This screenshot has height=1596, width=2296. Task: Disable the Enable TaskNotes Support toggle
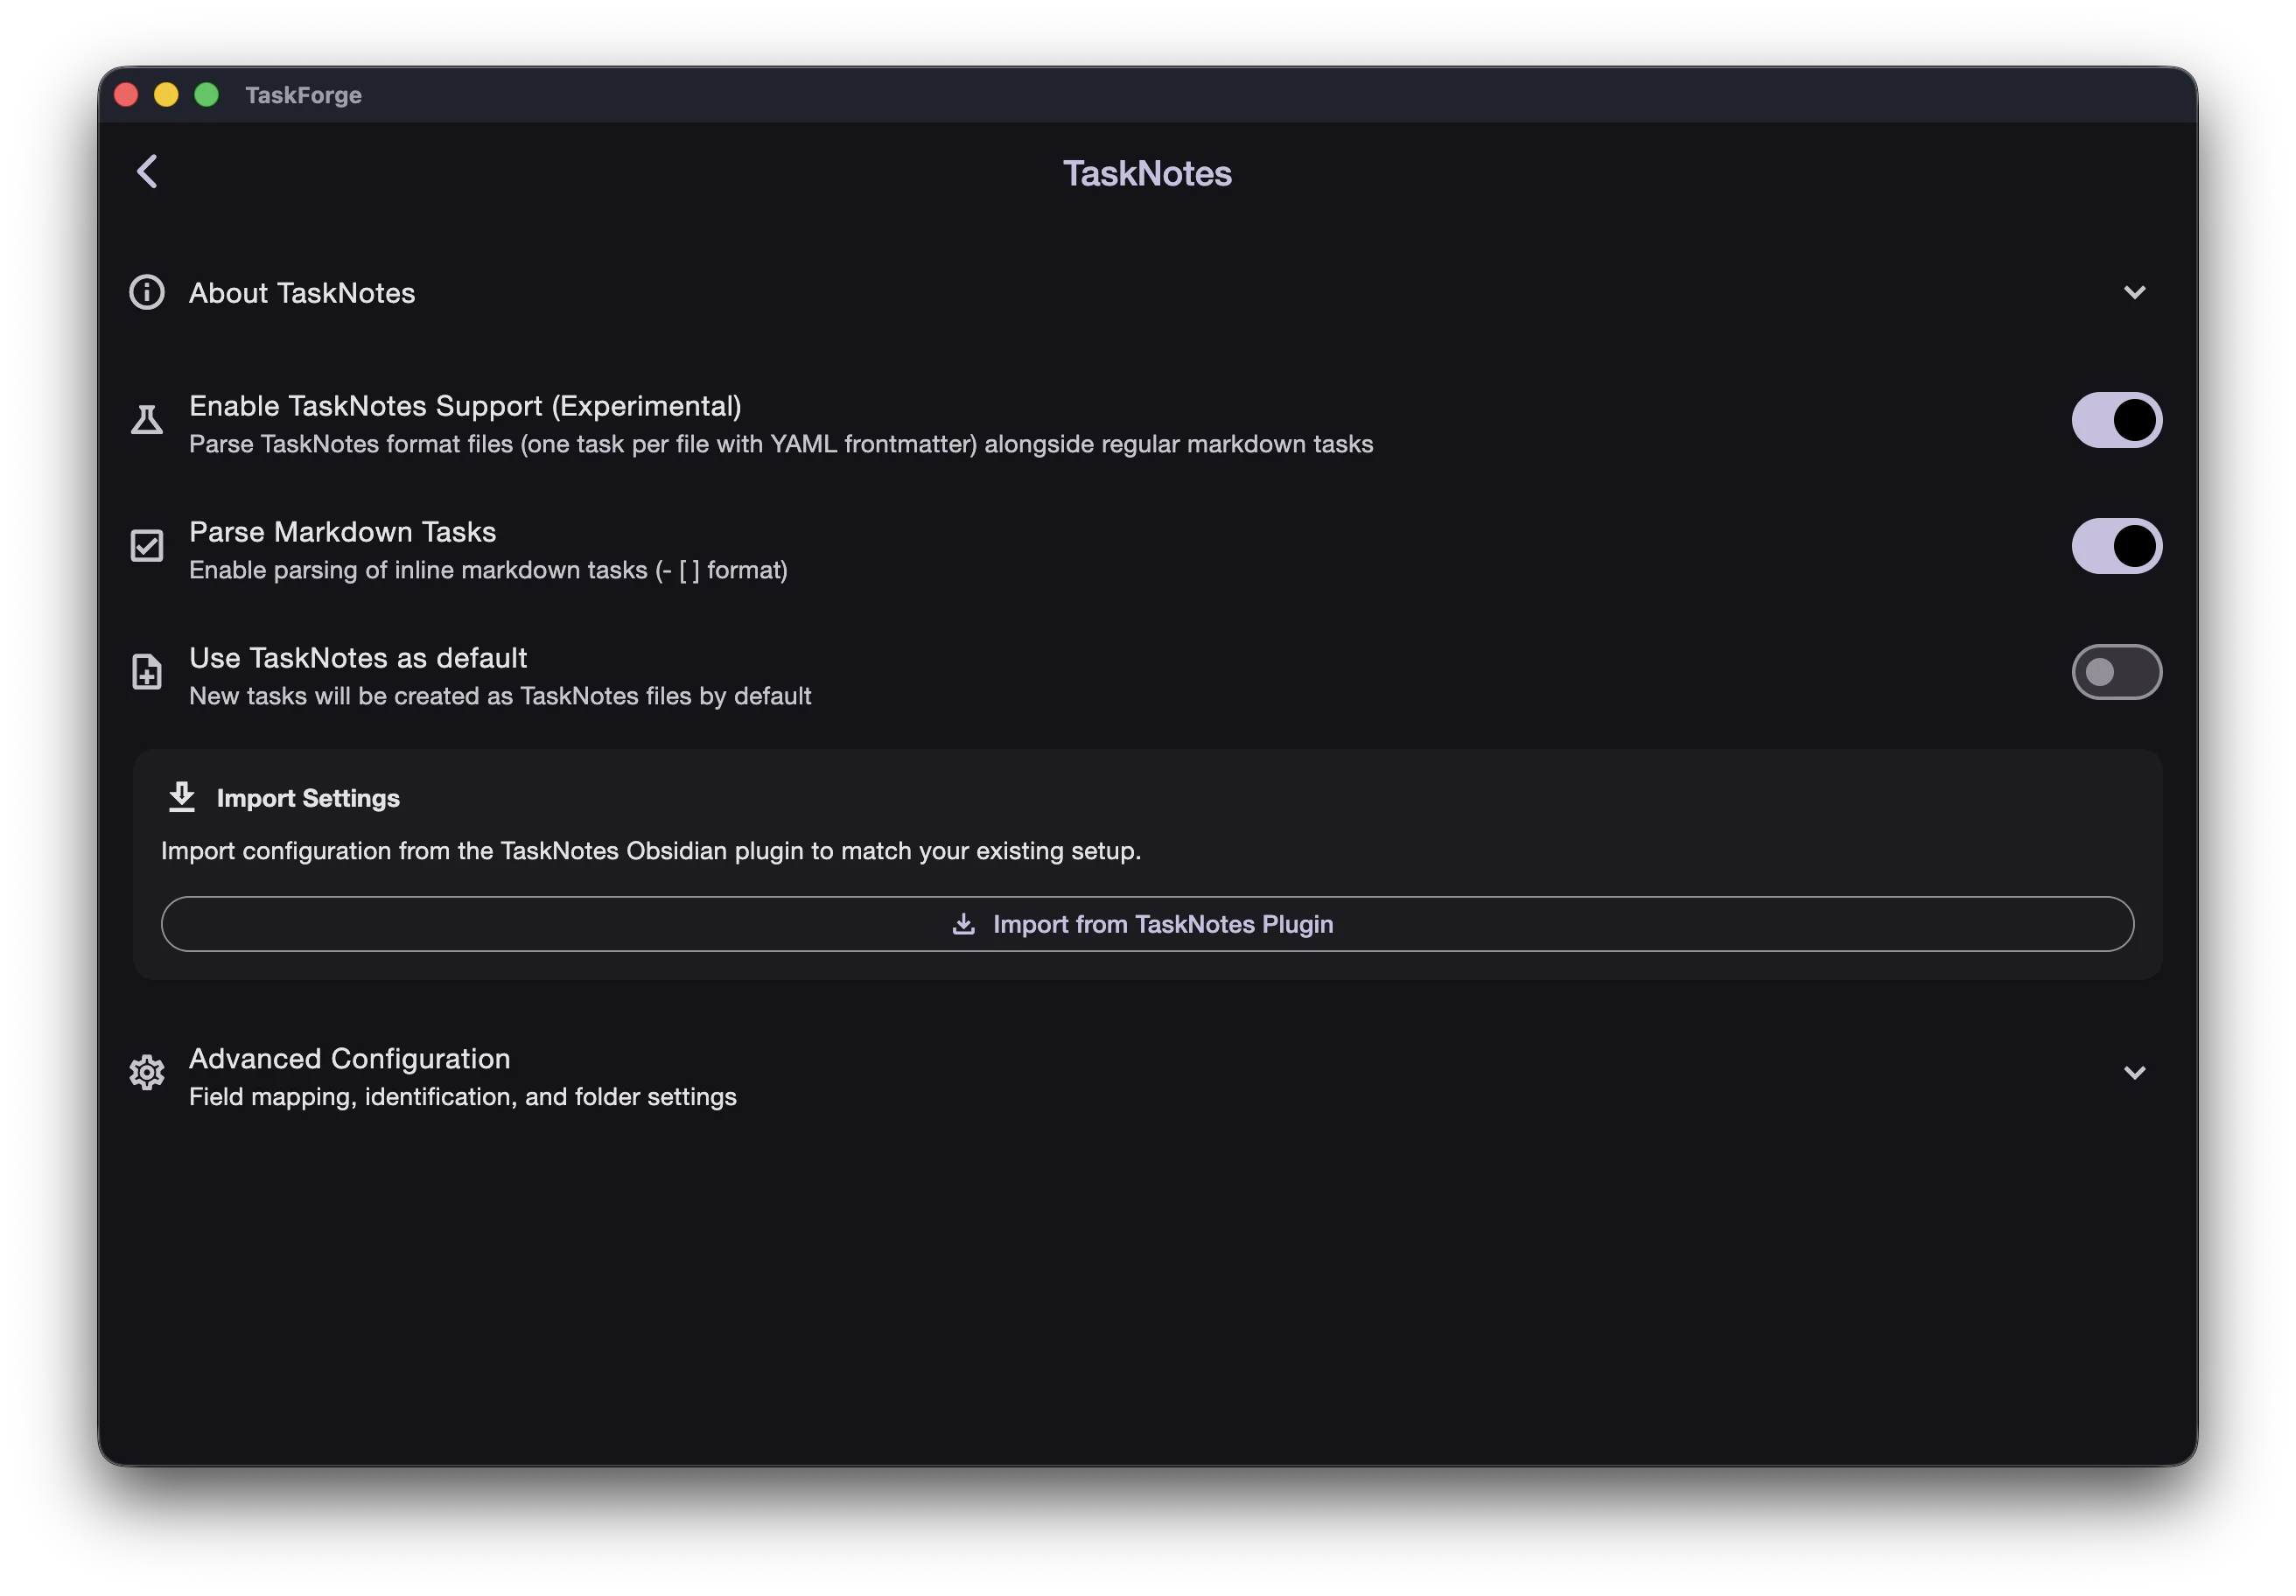(2116, 420)
